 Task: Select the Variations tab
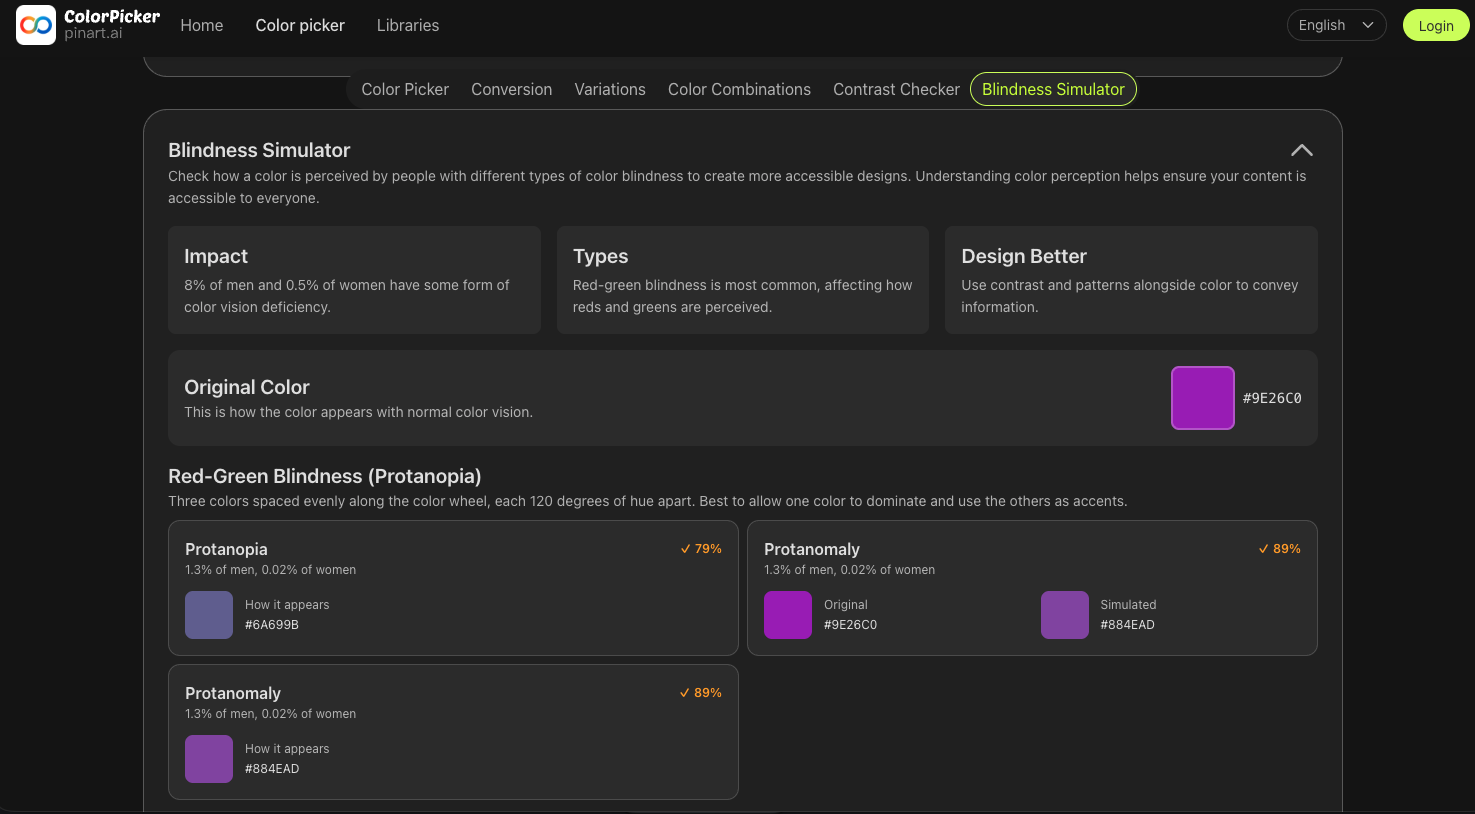(x=610, y=89)
